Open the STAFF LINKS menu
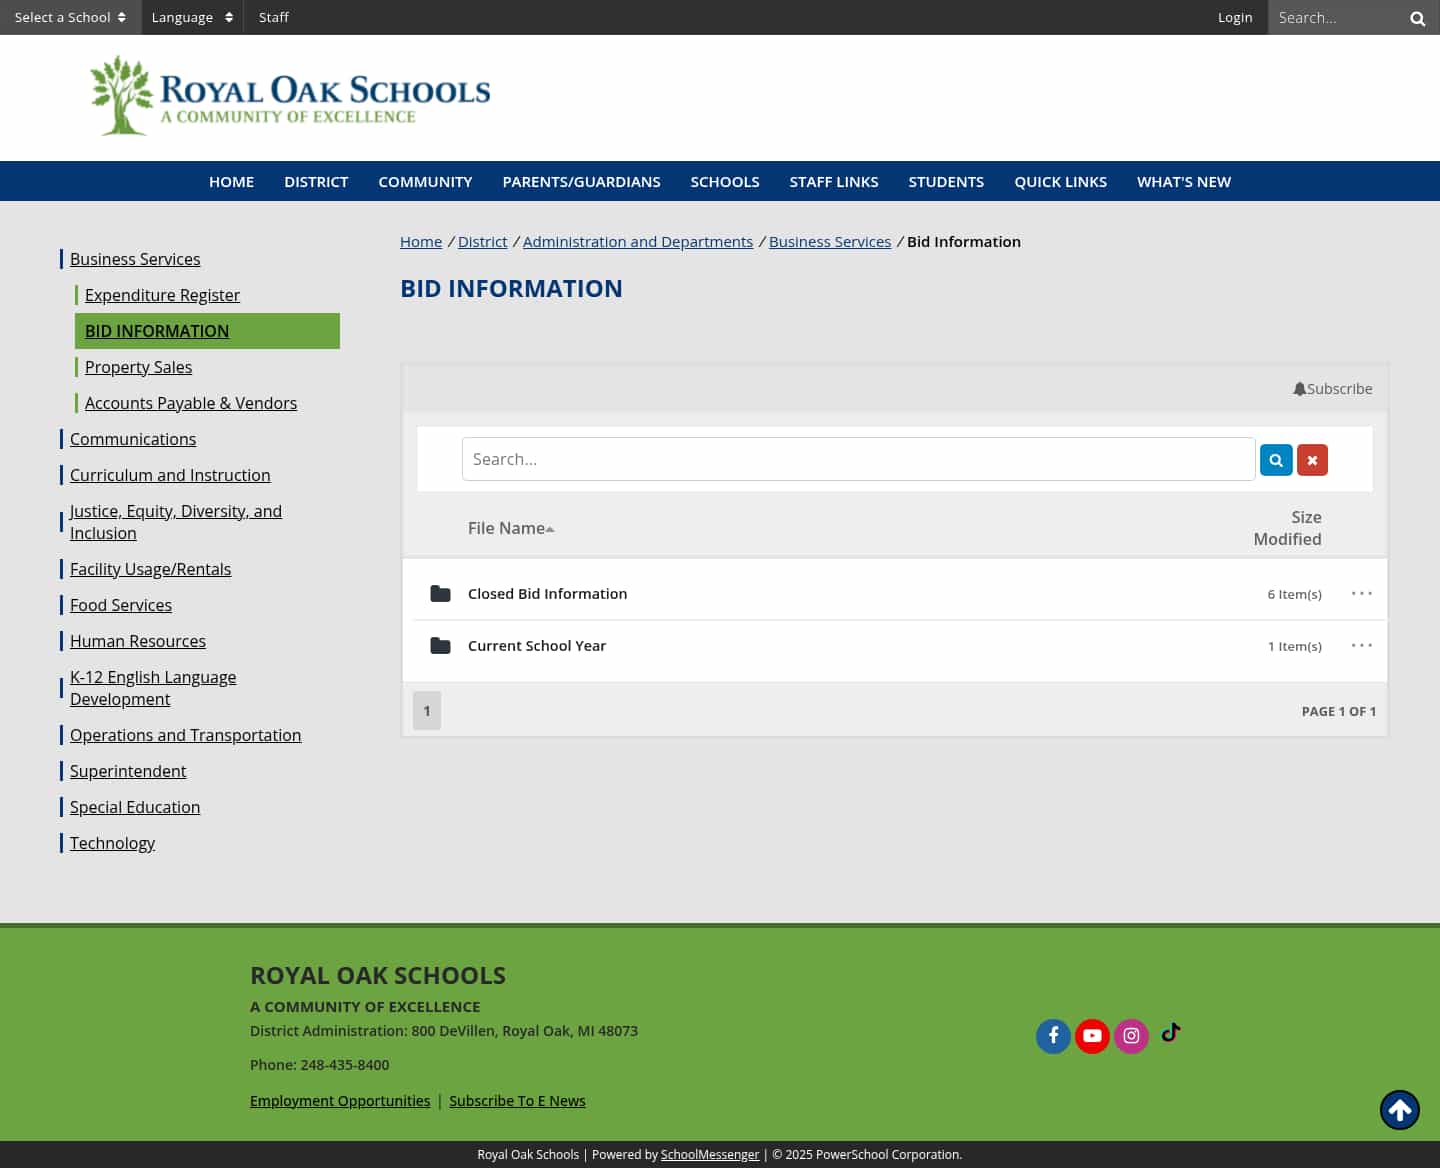The image size is (1440, 1168). pyautogui.click(x=834, y=181)
